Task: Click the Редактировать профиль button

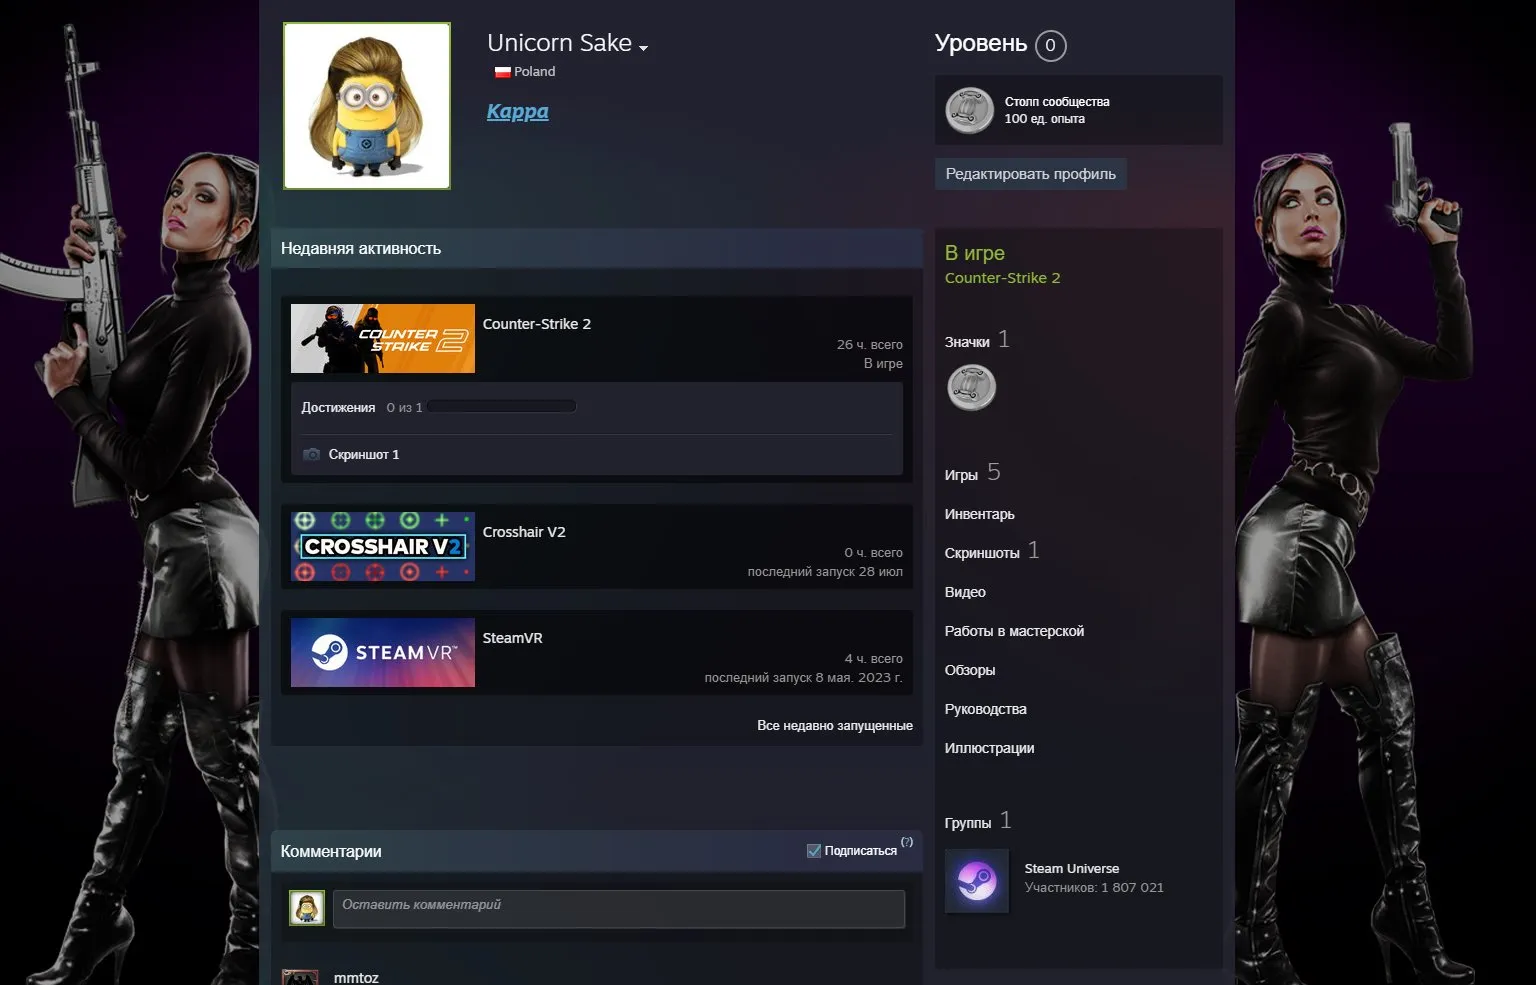Action: (1030, 174)
